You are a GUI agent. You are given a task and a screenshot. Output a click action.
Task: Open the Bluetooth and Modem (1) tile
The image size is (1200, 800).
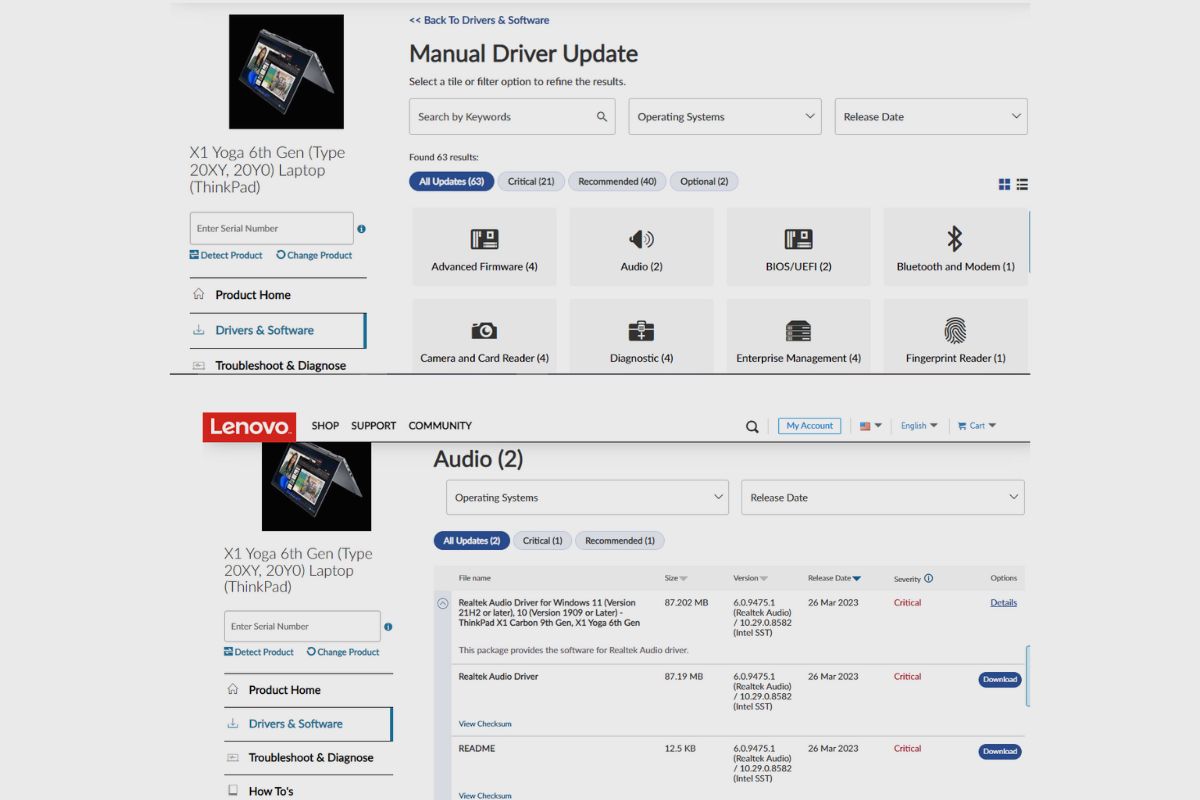tap(955, 247)
